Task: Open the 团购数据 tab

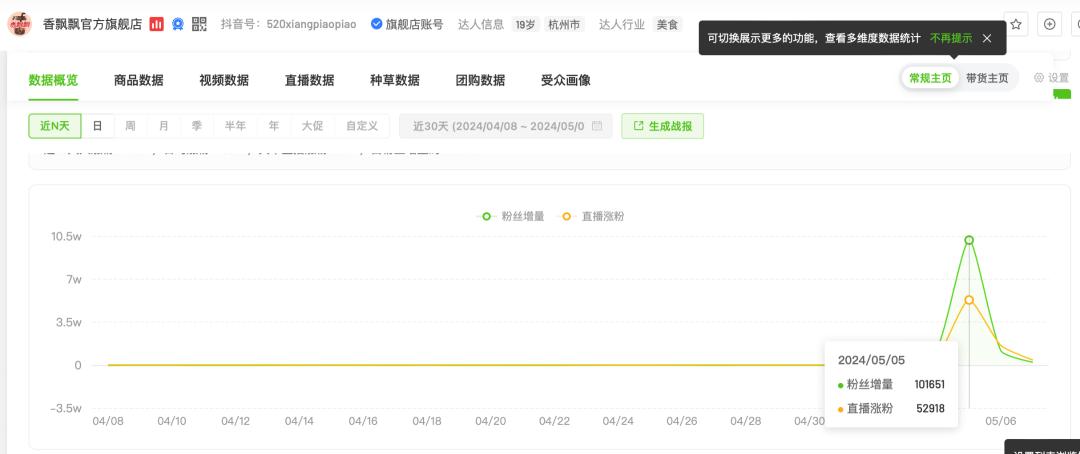Action: [x=480, y=80]
